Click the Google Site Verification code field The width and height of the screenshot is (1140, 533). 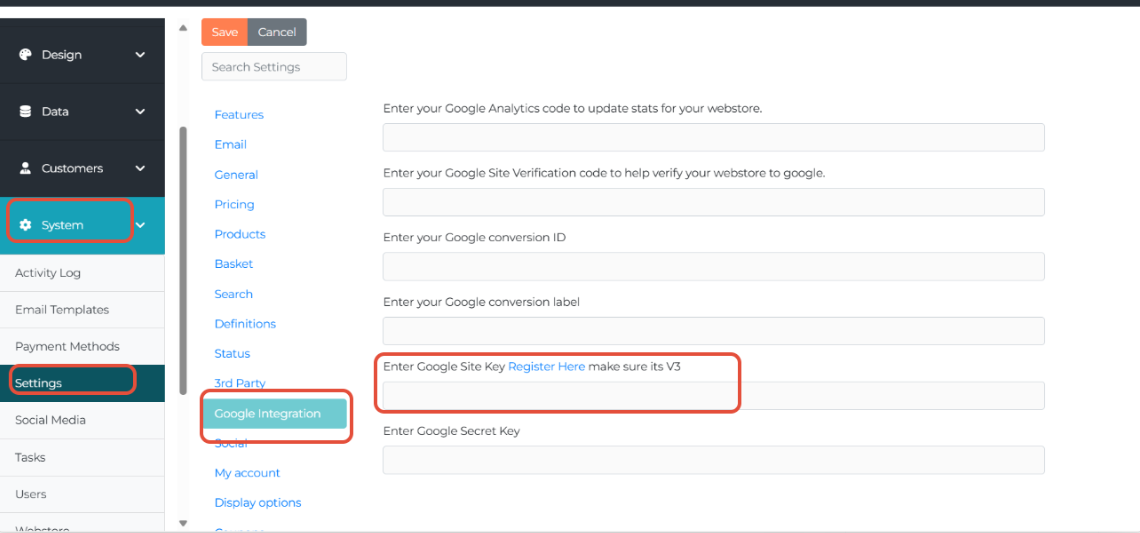[713, 202]
